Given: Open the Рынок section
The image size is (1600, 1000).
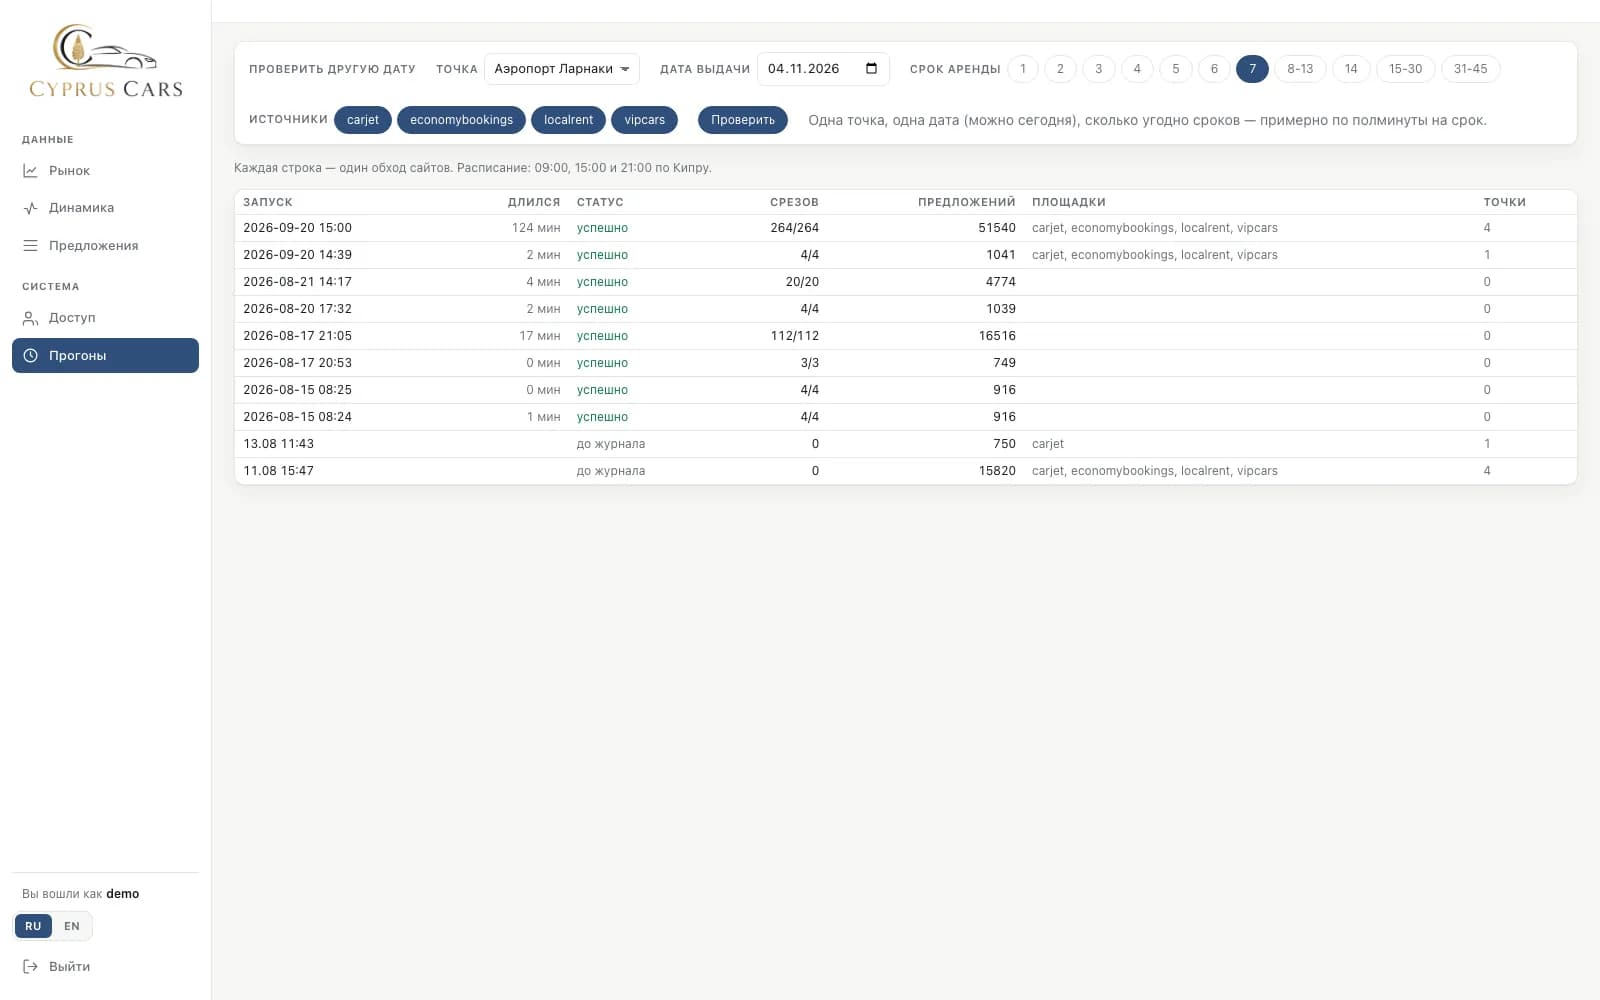Looking at the screenshot, I should pyautogui.click(x=105, y=171).
